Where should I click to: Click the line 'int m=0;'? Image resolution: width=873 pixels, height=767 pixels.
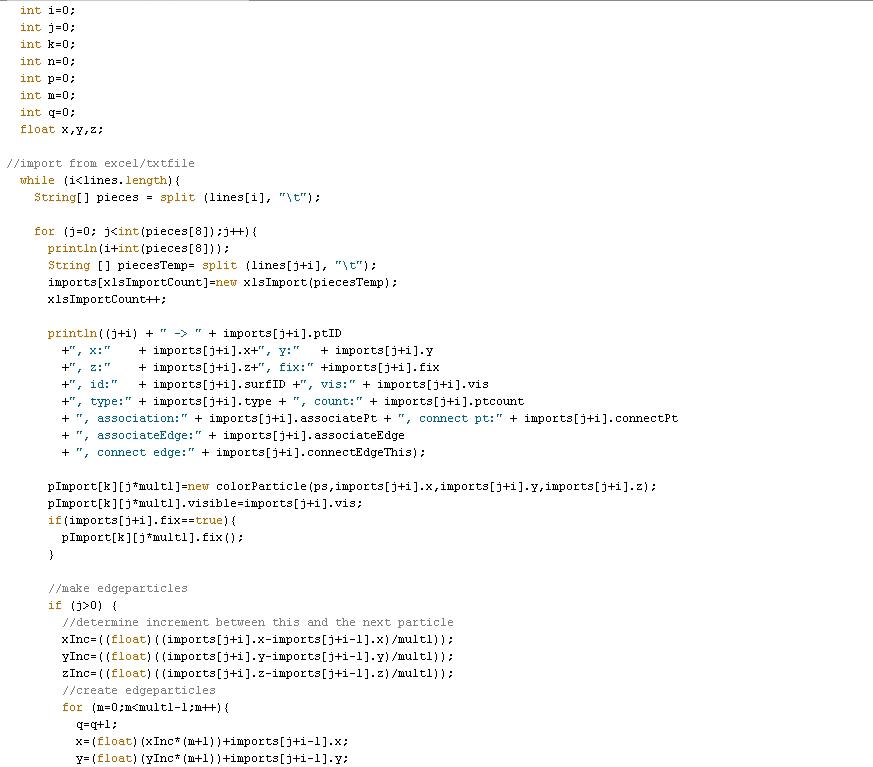click(47, 95)
